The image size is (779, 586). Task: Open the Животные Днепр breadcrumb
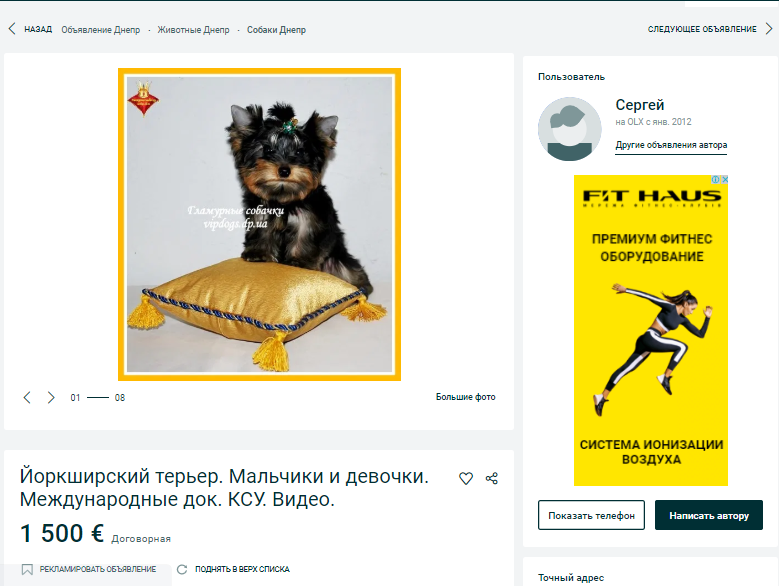193,30
